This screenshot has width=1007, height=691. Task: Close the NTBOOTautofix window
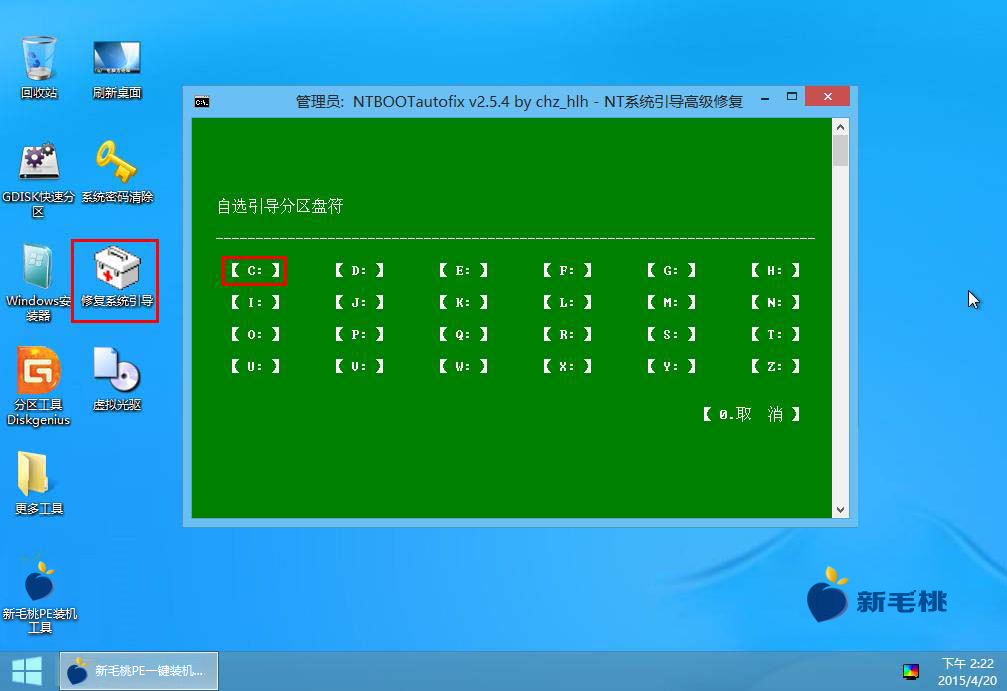click(827, 96)
